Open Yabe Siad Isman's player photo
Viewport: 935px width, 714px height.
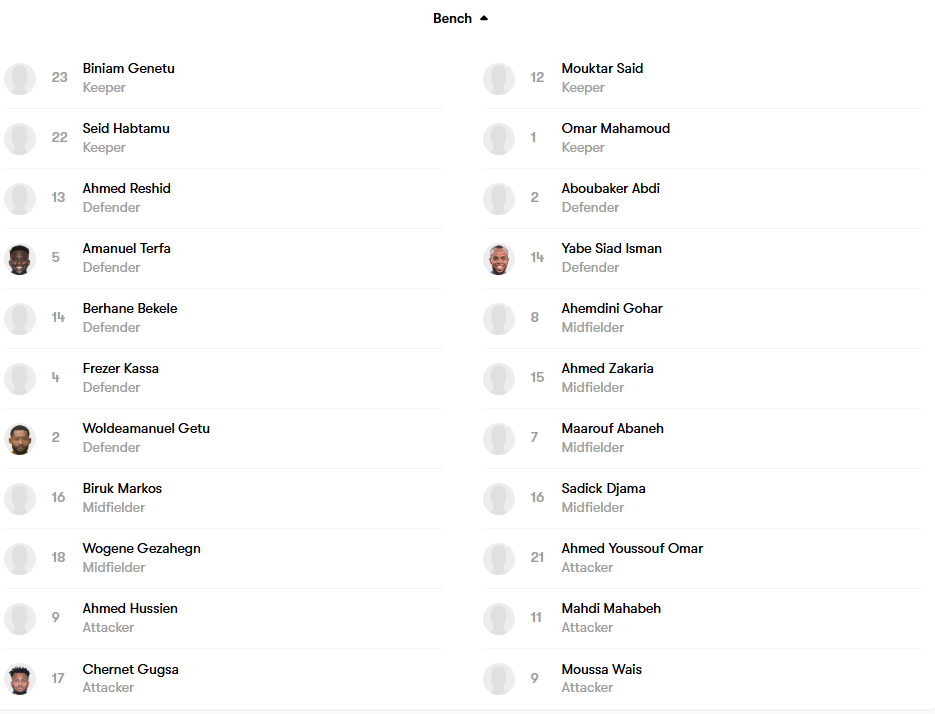coord(499,259)
